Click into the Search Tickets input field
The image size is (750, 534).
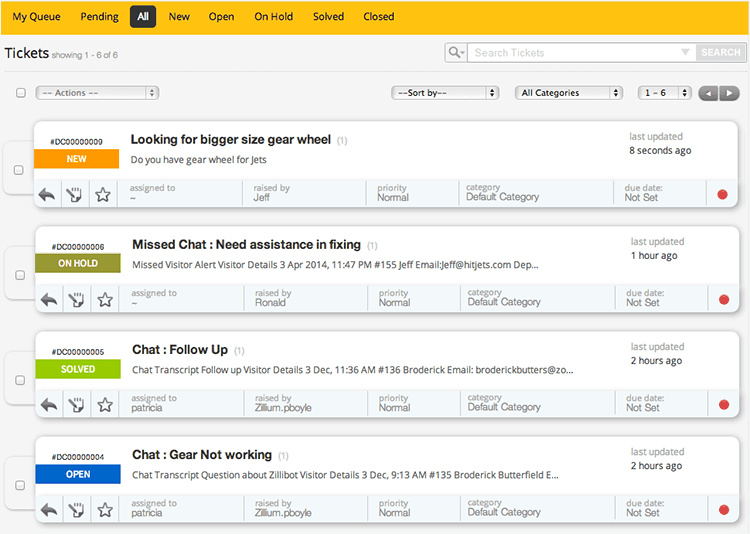575,53
